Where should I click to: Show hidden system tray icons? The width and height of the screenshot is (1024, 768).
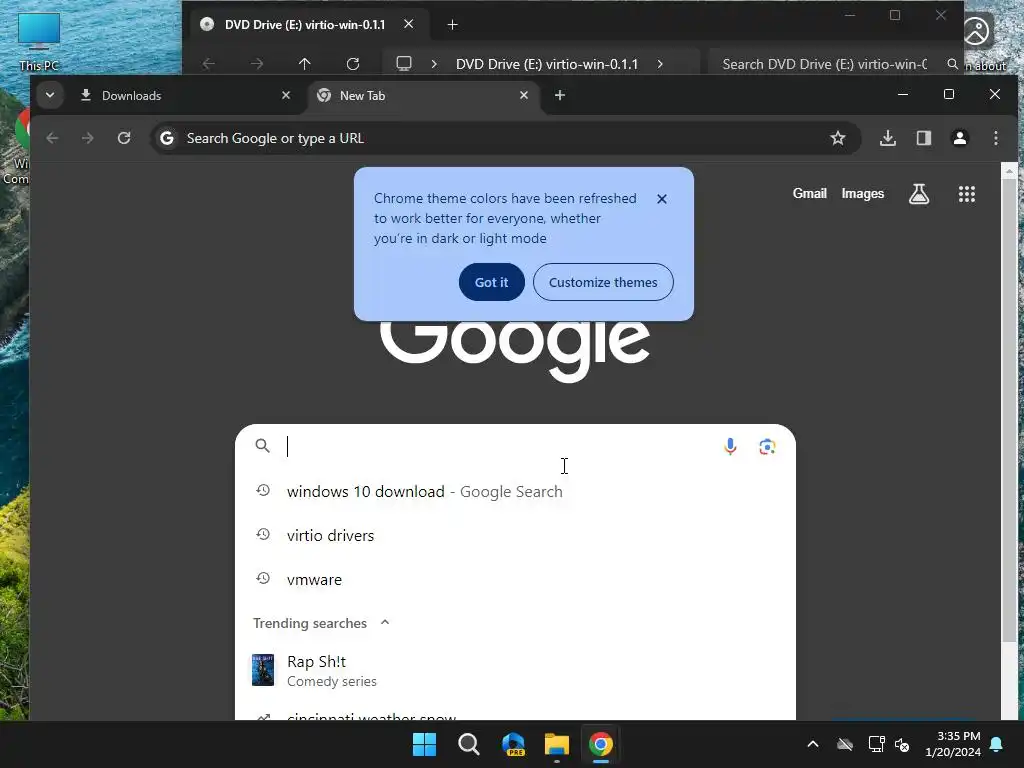813,744
